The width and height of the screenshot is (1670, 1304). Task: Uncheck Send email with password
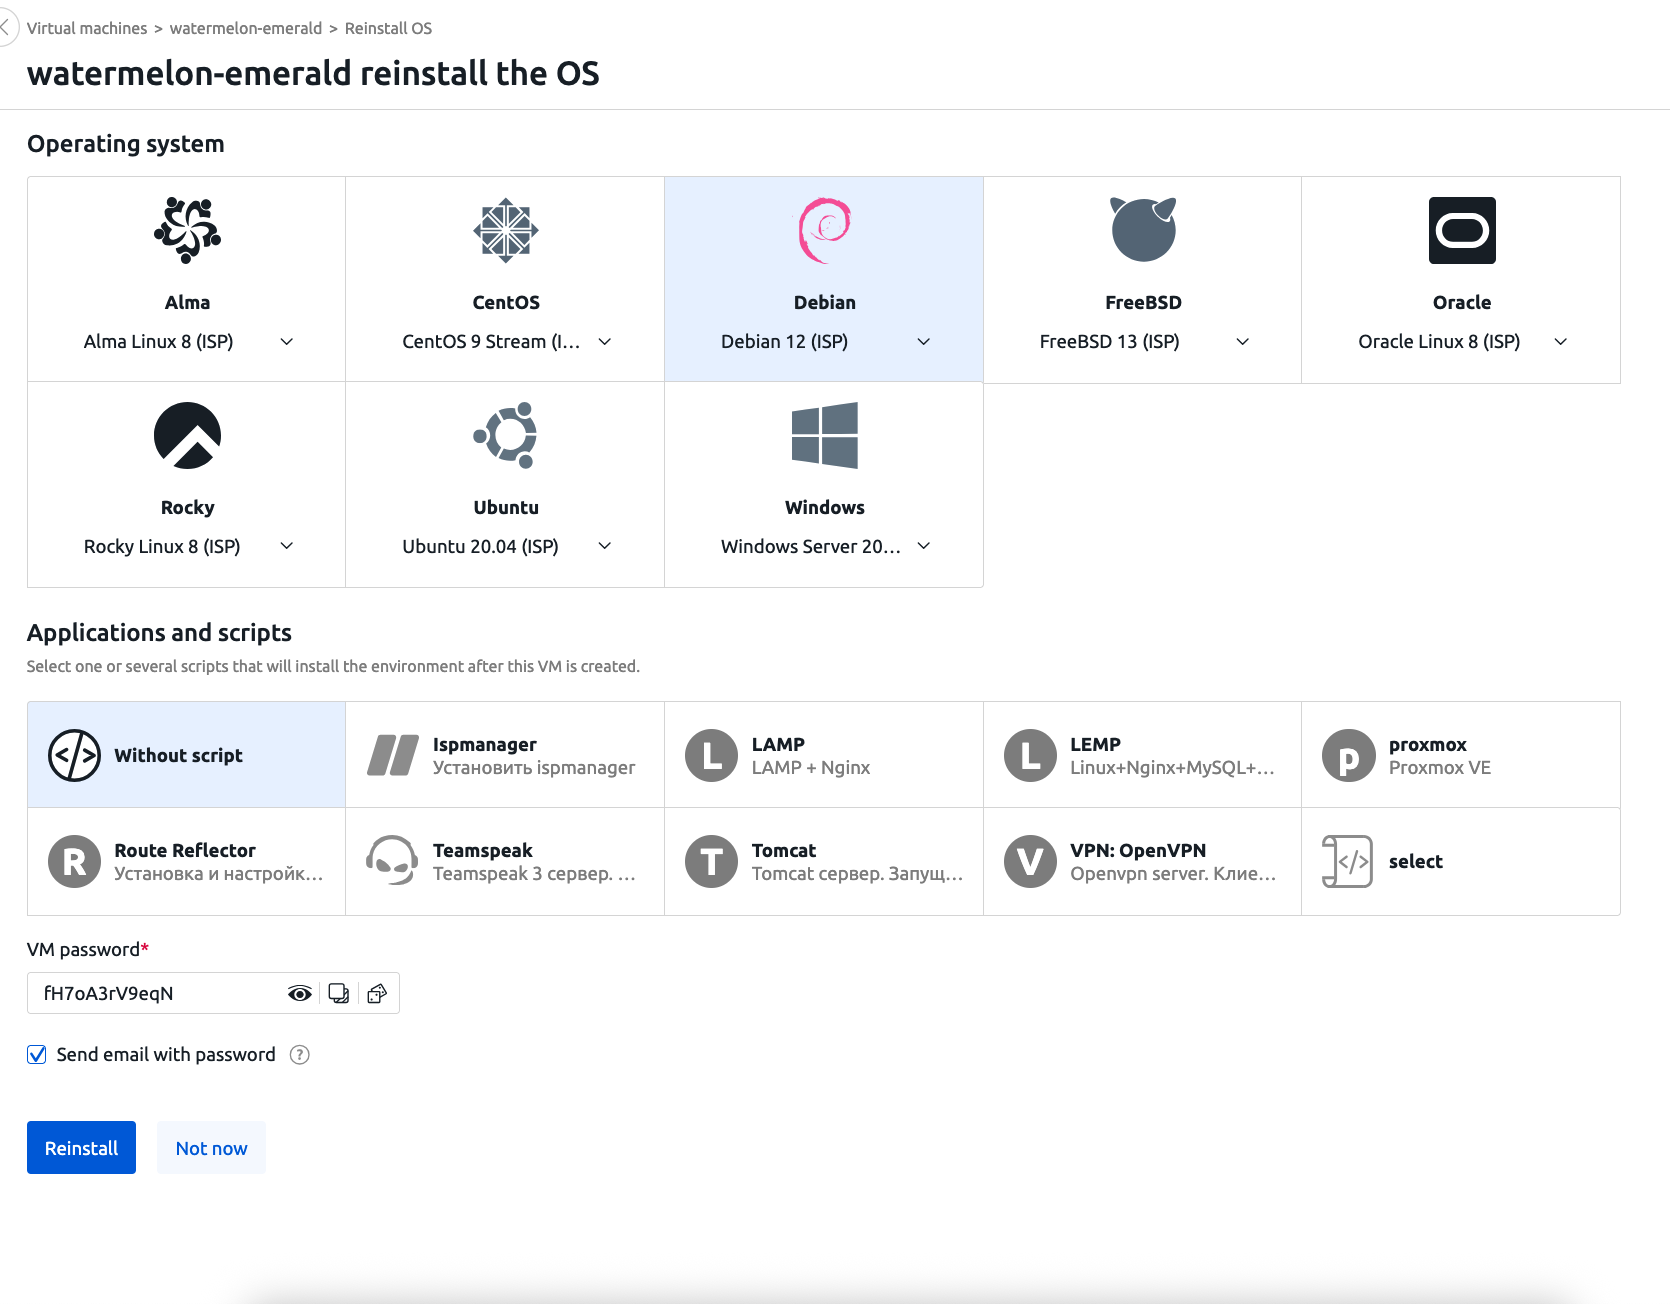click(x=37, y=1055)
